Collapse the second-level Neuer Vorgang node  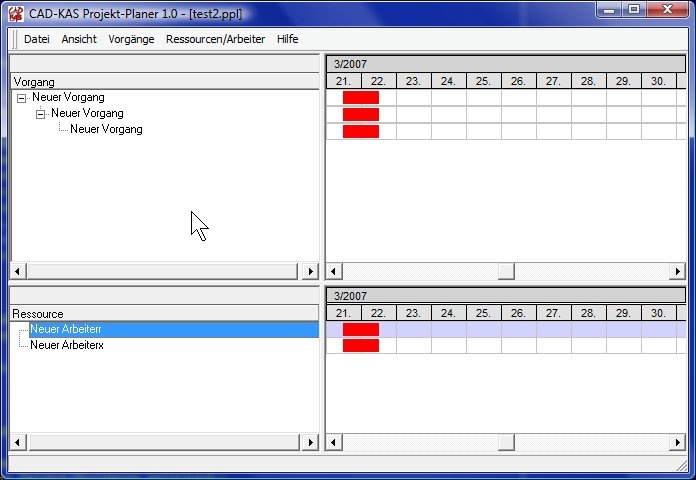pyautogui.click(x=40, y=114)
